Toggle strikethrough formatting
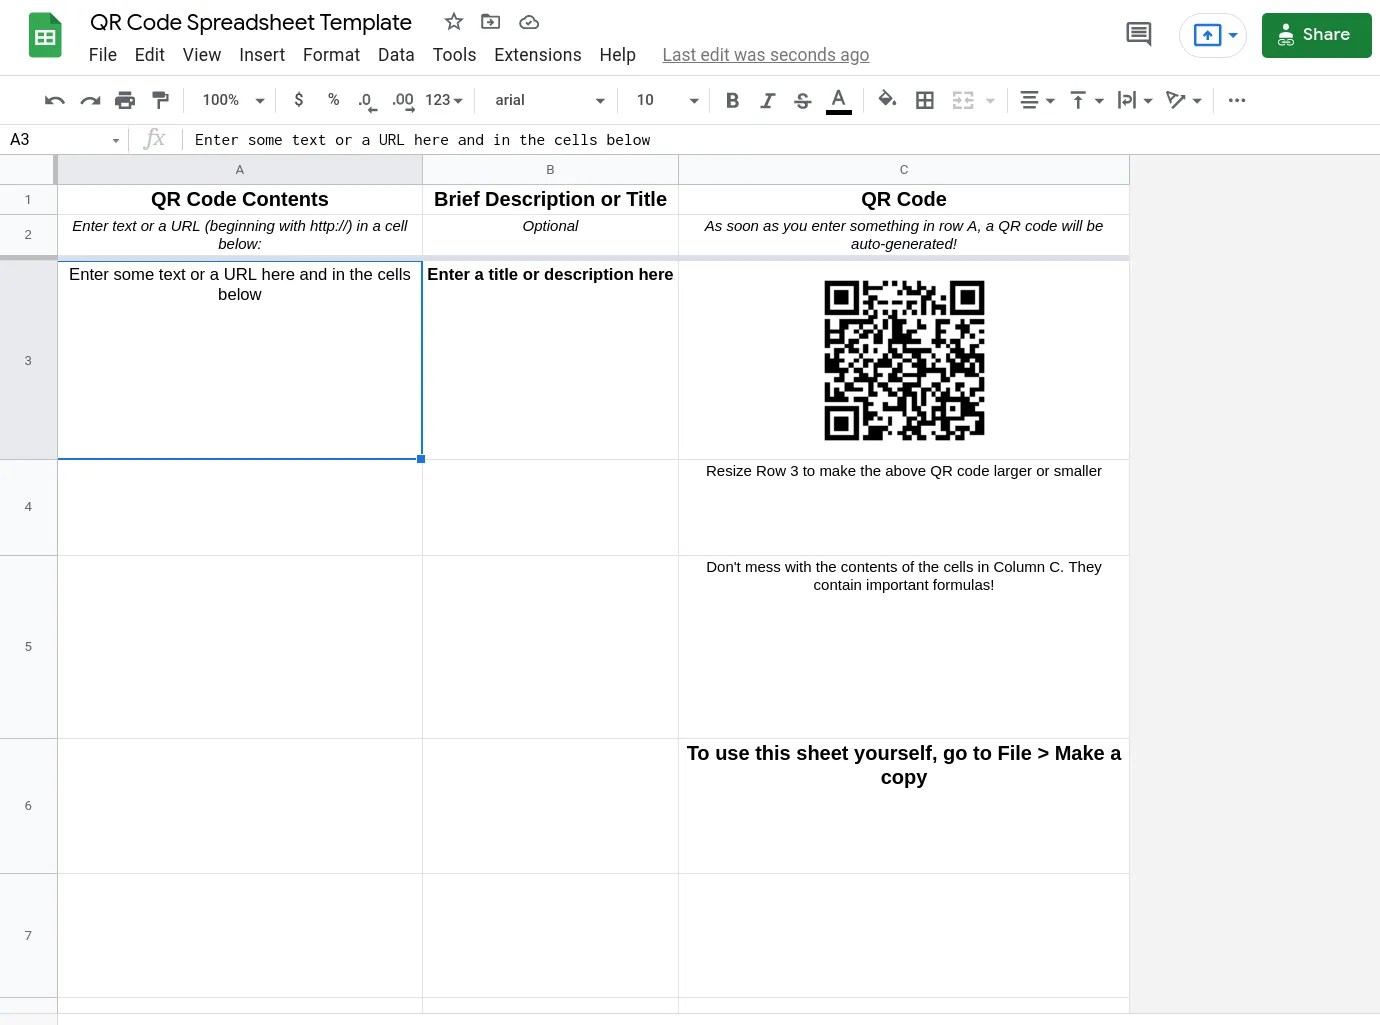This screenshot has width=1380, height=1025. (x=803, y=100)
